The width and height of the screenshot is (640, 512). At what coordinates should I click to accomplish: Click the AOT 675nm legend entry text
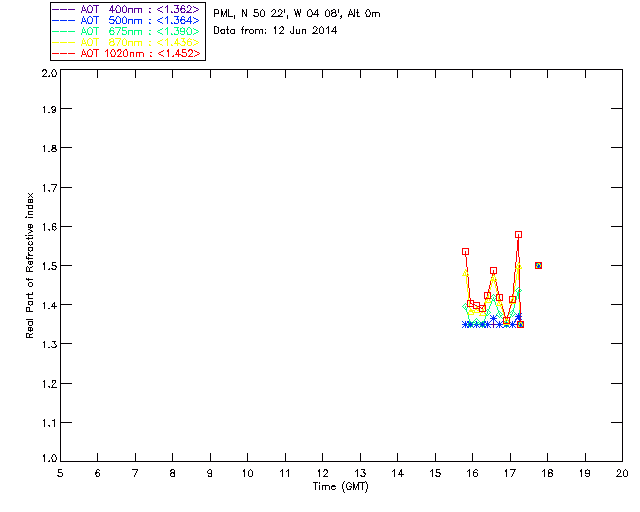pyautogui.click(x=140, y=31)
